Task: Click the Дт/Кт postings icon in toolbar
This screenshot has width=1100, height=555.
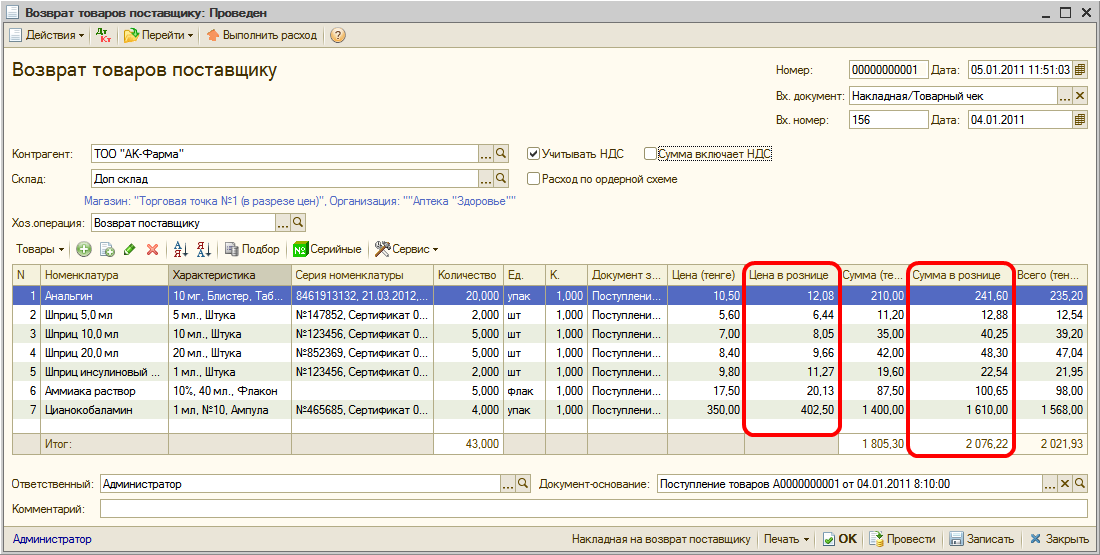Action: click(104, 35)
